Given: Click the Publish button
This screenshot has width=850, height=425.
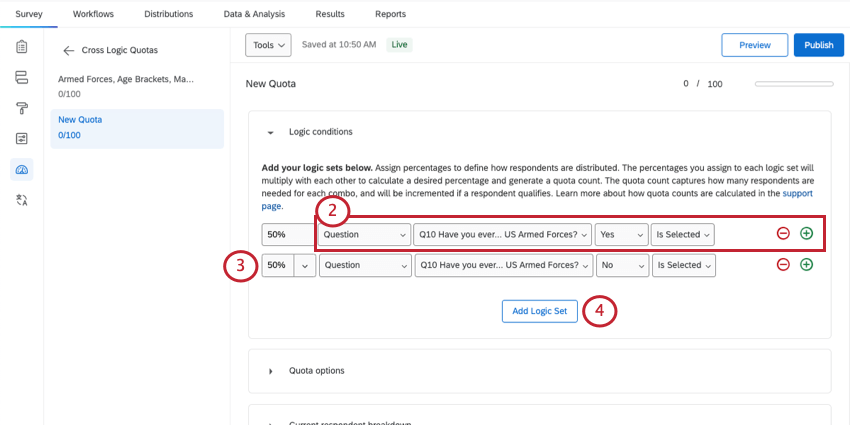Looking at the screenshot, I should tap(818, 45).
